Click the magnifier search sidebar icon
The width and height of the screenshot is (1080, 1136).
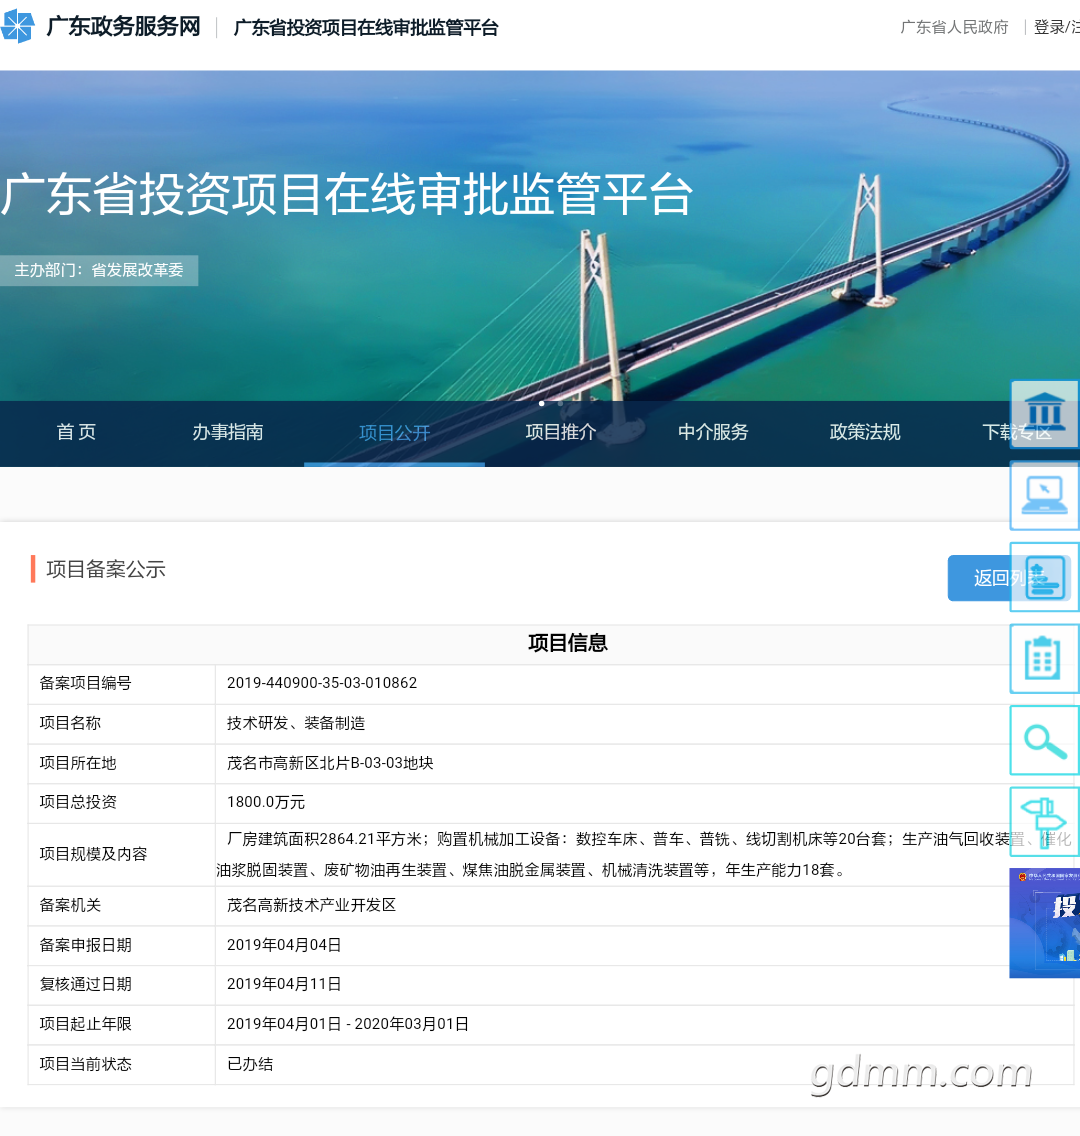point(1045,740)
